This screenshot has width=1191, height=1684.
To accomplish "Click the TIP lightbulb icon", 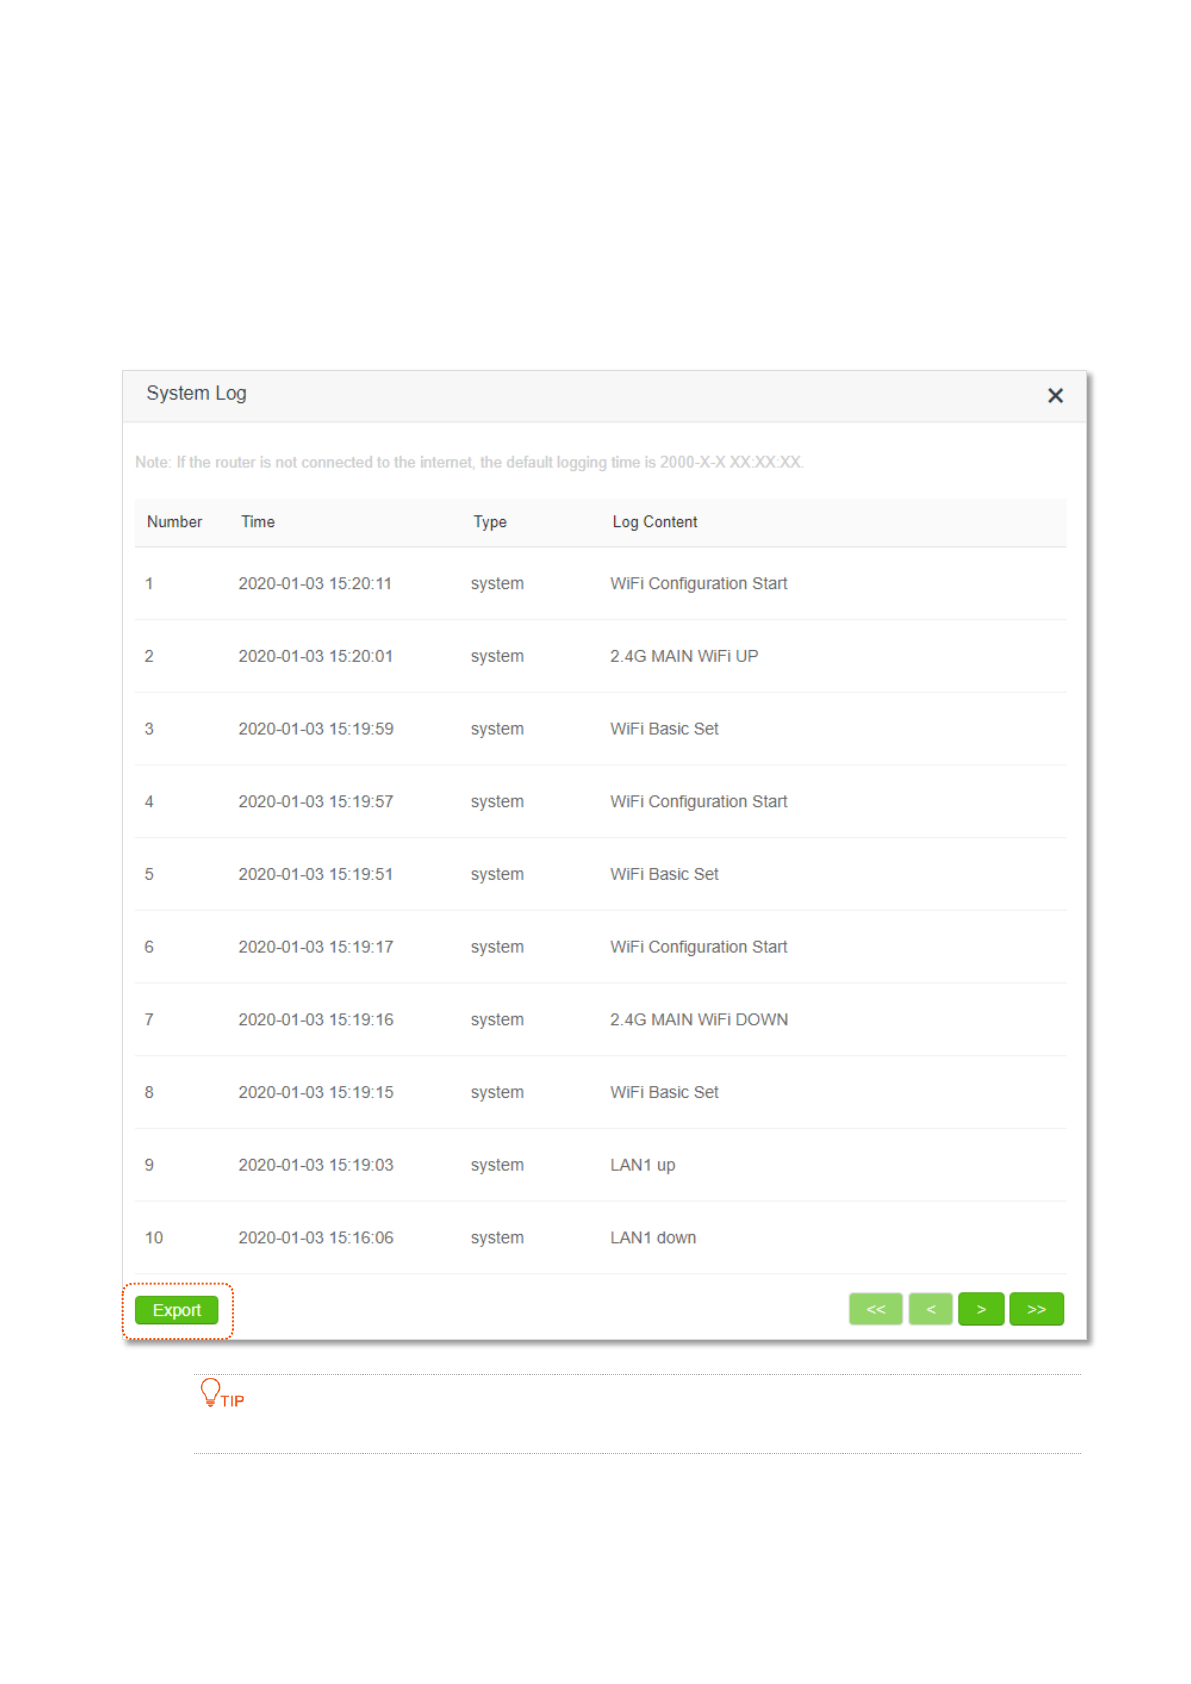I will (x=210, y=1392).
